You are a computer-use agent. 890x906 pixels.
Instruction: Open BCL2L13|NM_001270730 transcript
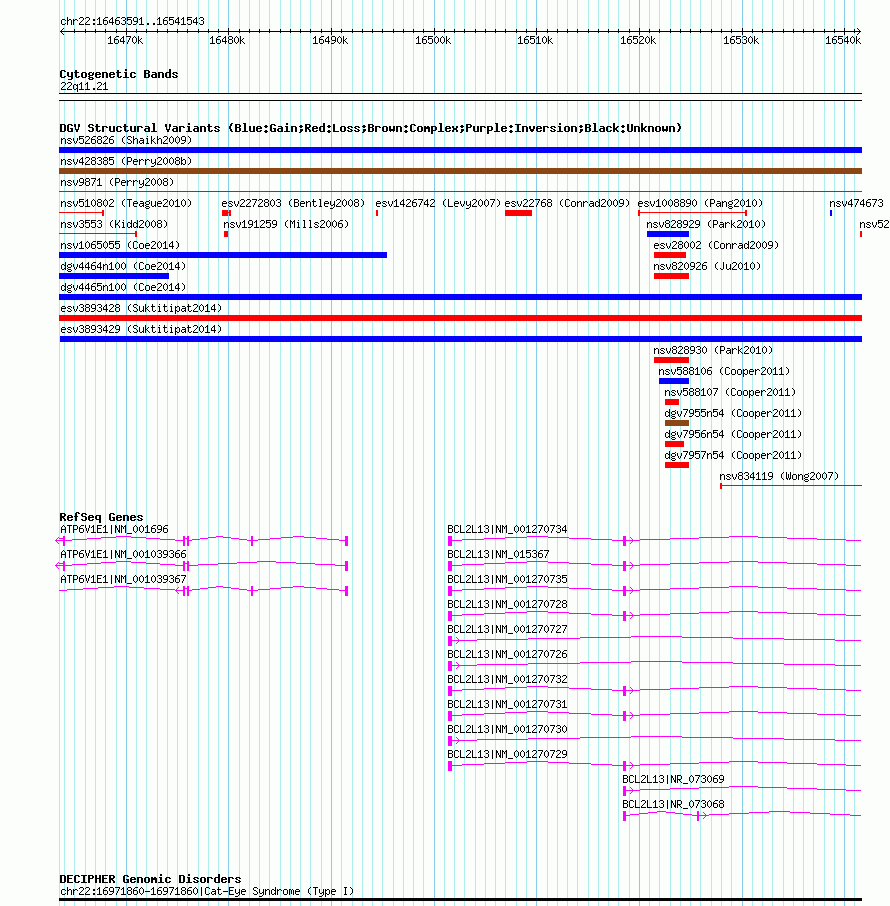coord(507,729)
